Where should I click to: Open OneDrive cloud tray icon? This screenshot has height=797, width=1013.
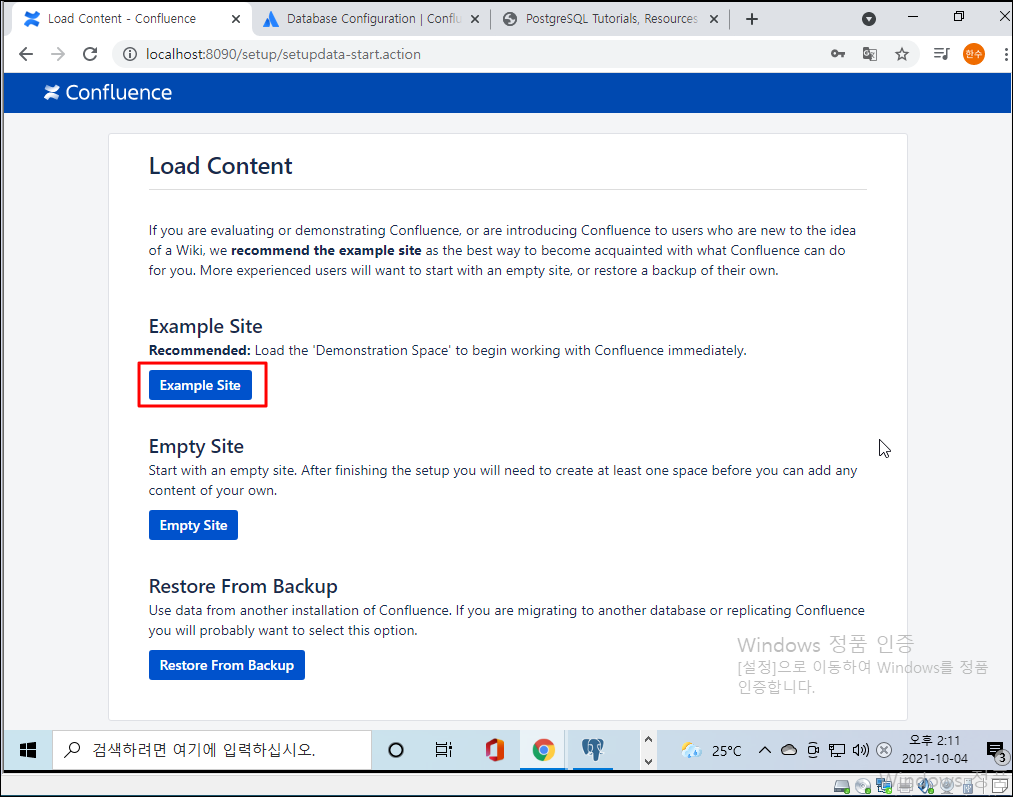point(789,750)
